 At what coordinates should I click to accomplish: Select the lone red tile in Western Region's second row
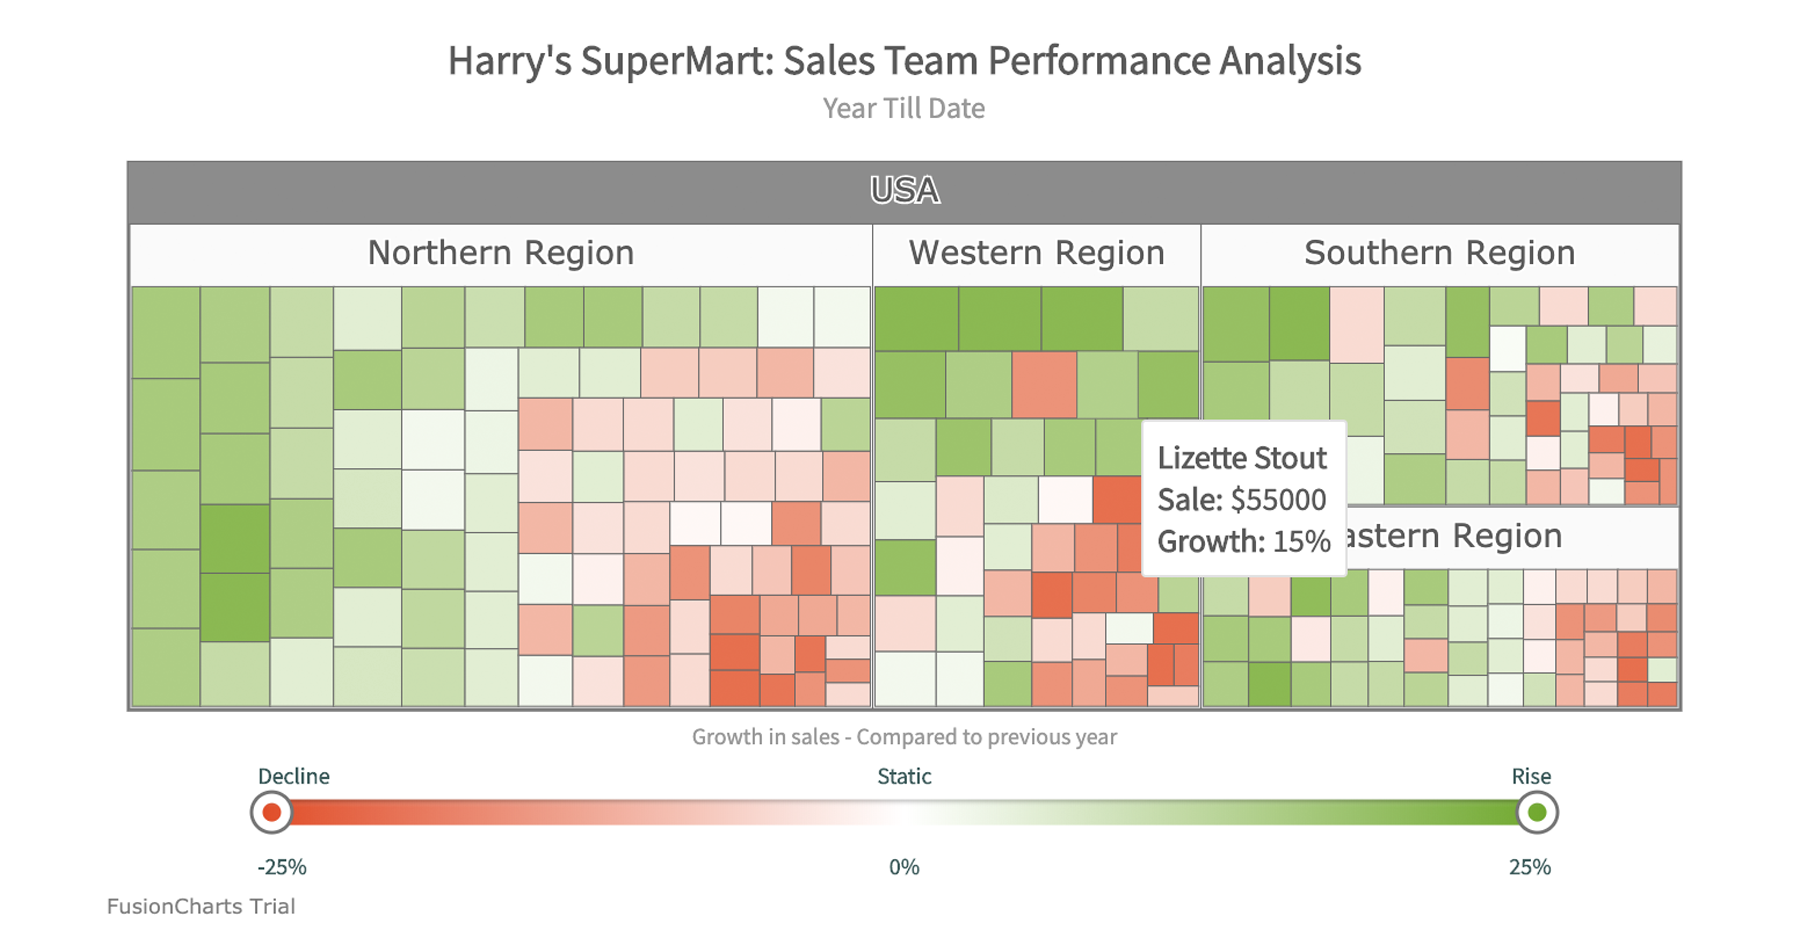[x=1044, y=385]
